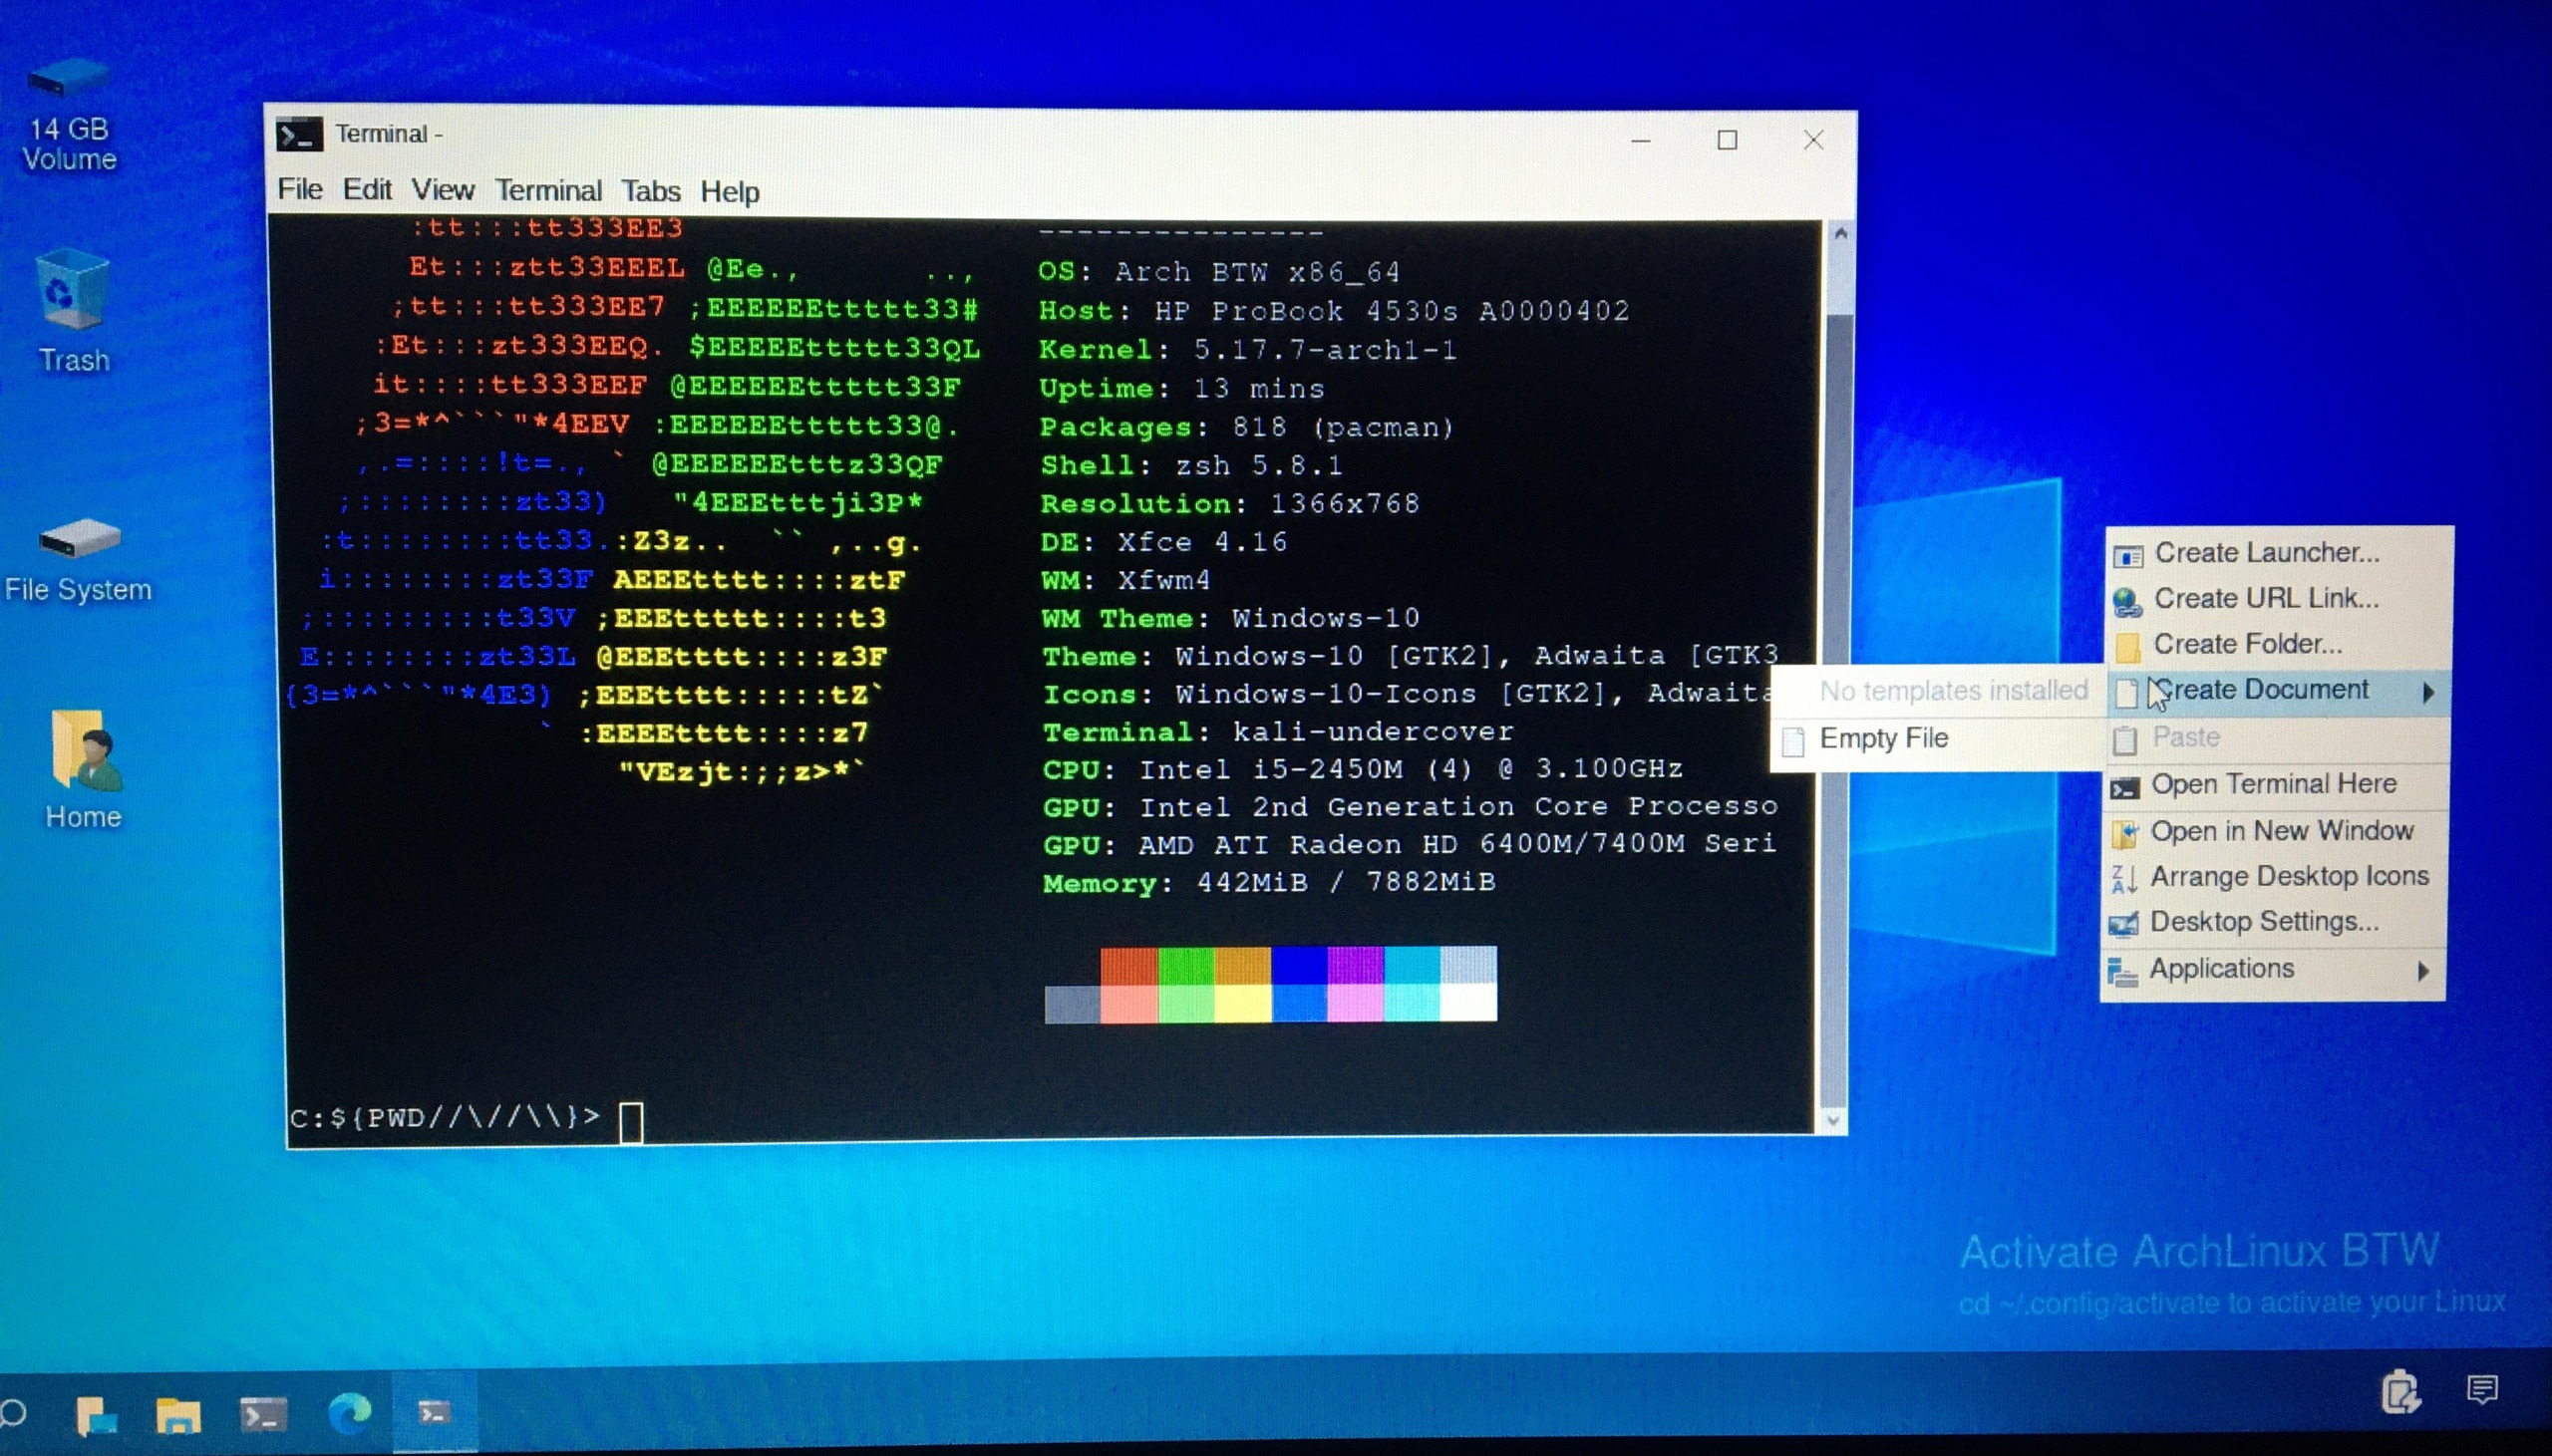2552x1456 pixels.
Task: Click the show desktop icon in the taskbar
Action: [97, 1414]
